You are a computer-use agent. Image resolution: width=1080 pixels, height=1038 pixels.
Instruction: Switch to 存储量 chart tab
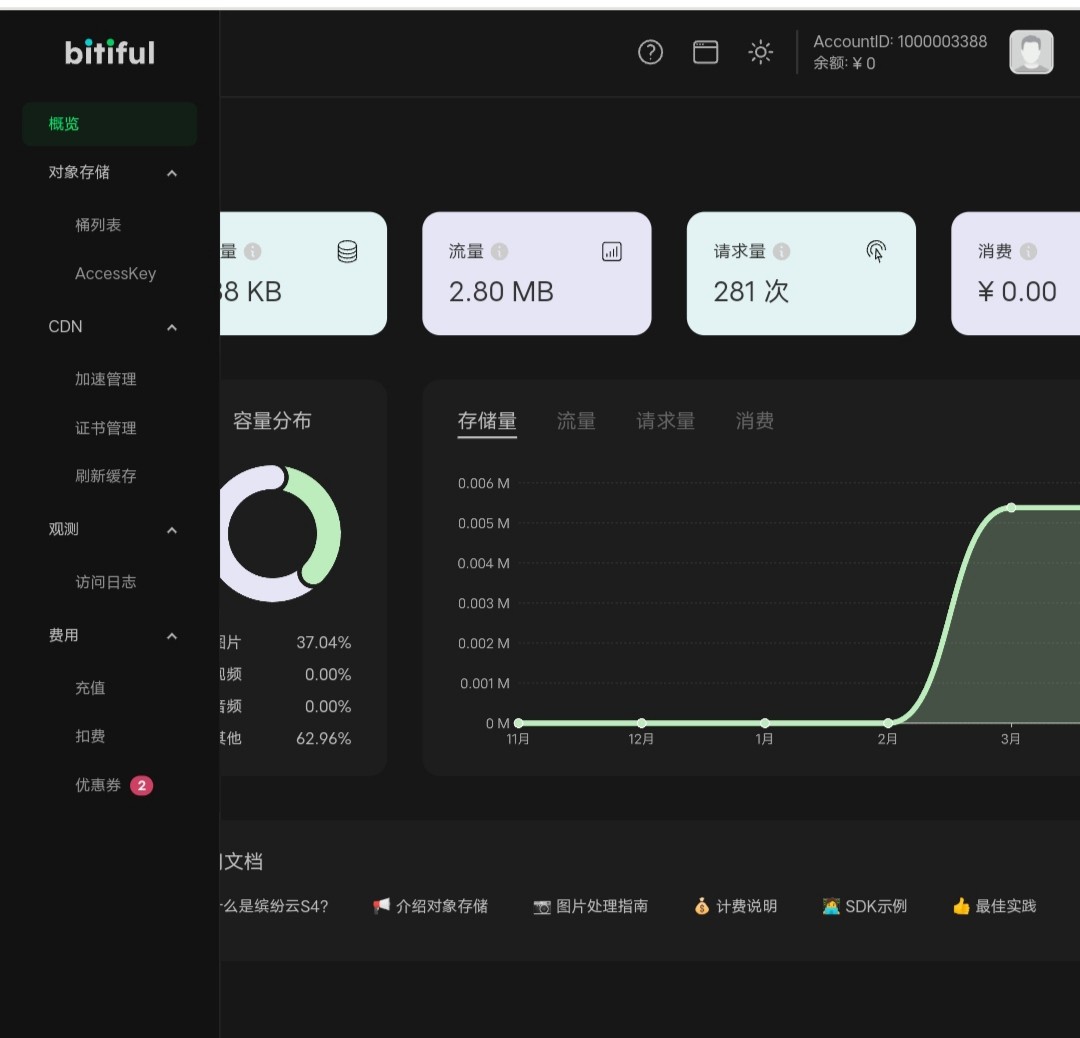pos(487,420)
